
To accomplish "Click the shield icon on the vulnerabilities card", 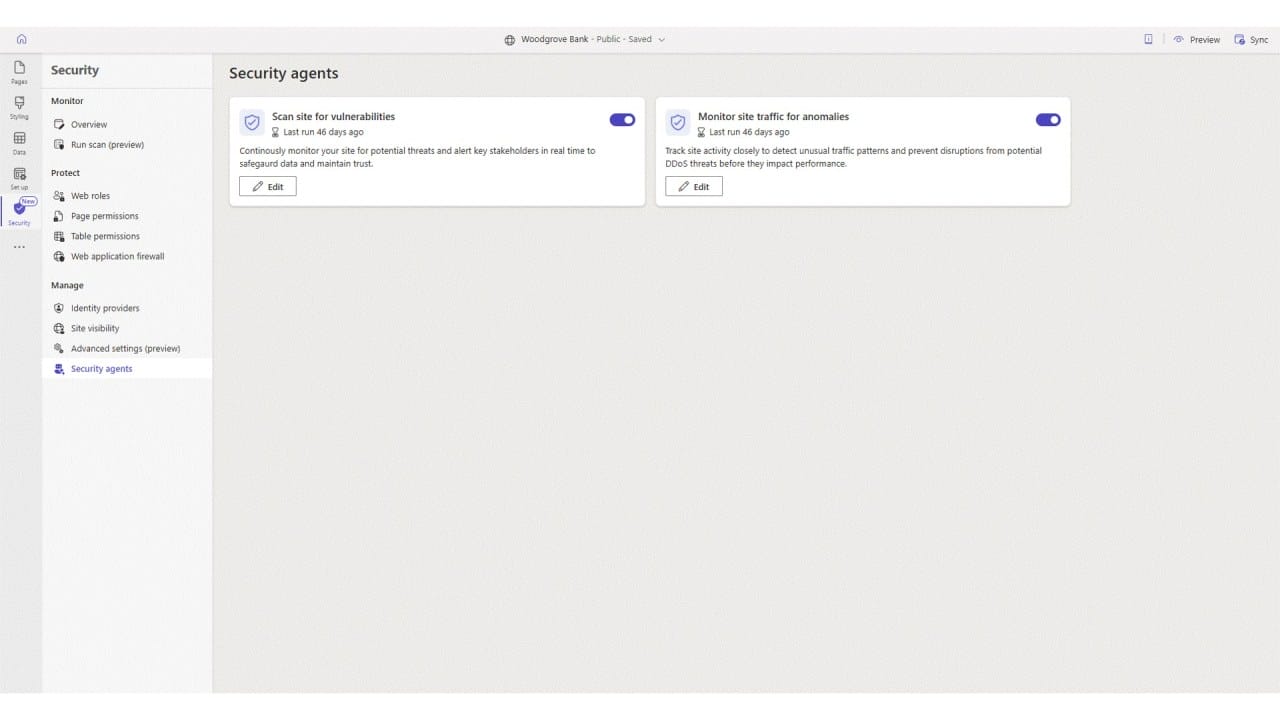I will 251,121.
